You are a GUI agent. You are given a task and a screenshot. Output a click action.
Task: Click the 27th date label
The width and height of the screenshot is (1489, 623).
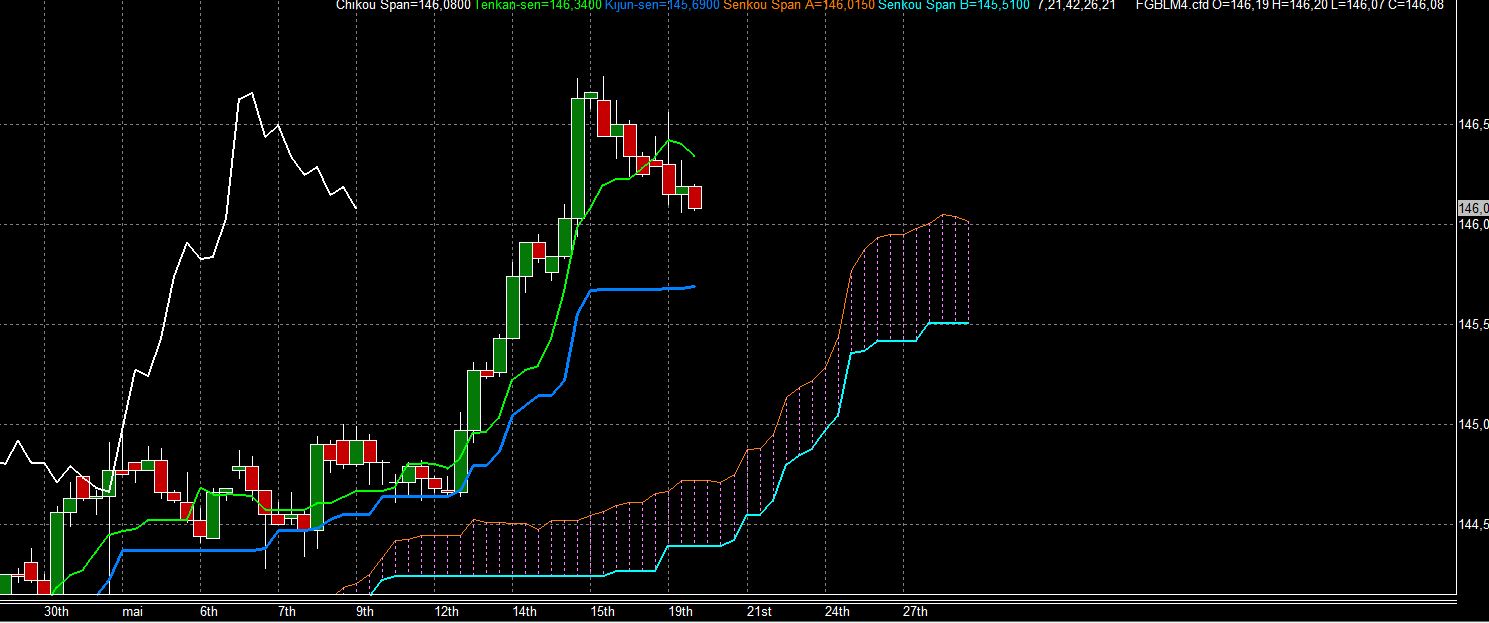(x=915, y=611)
